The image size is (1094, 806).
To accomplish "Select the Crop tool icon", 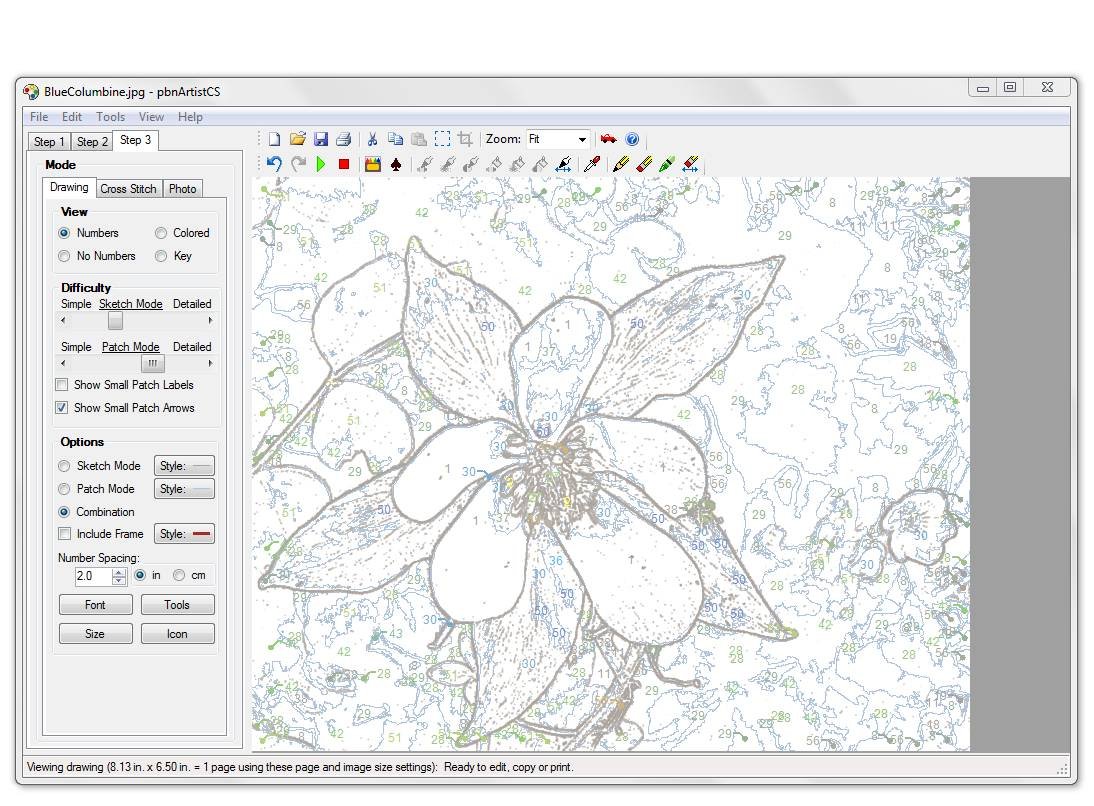I will coord(465,139).
